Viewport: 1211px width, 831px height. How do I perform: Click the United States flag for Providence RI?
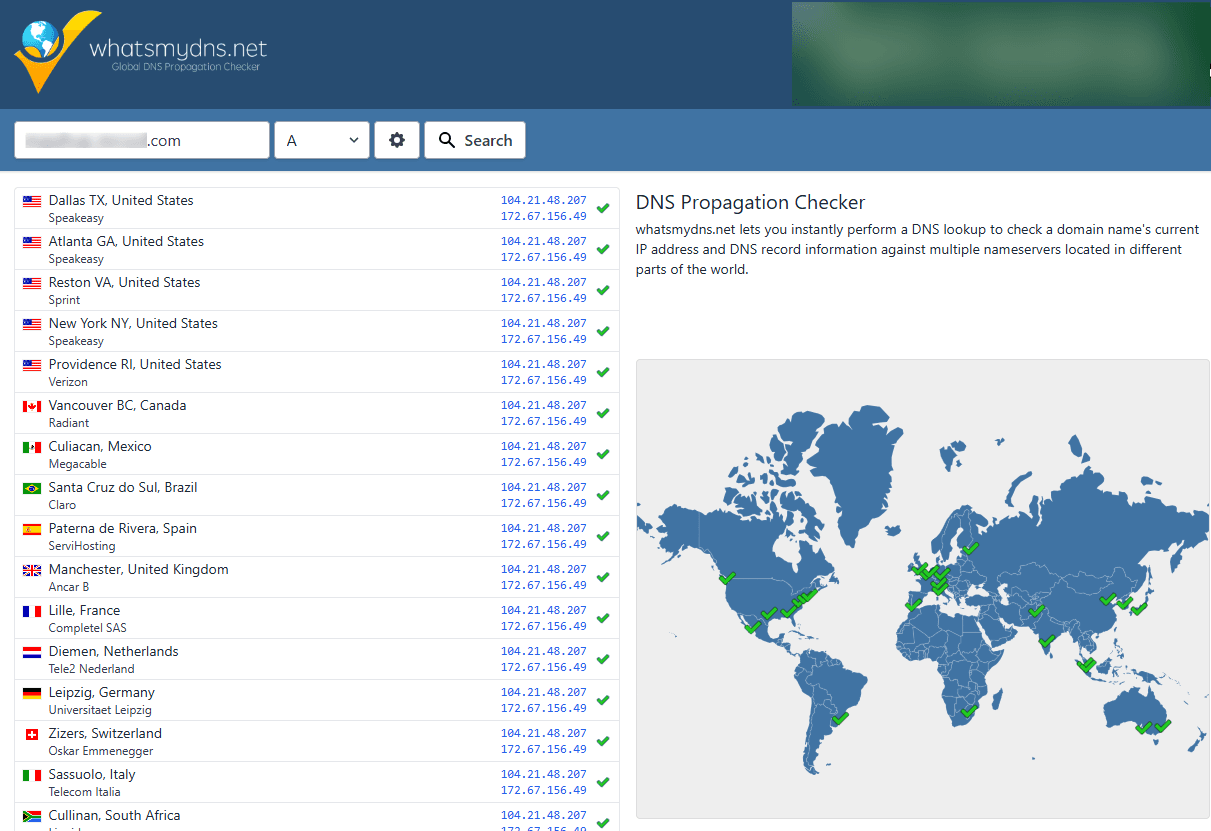tap(32, 365)
